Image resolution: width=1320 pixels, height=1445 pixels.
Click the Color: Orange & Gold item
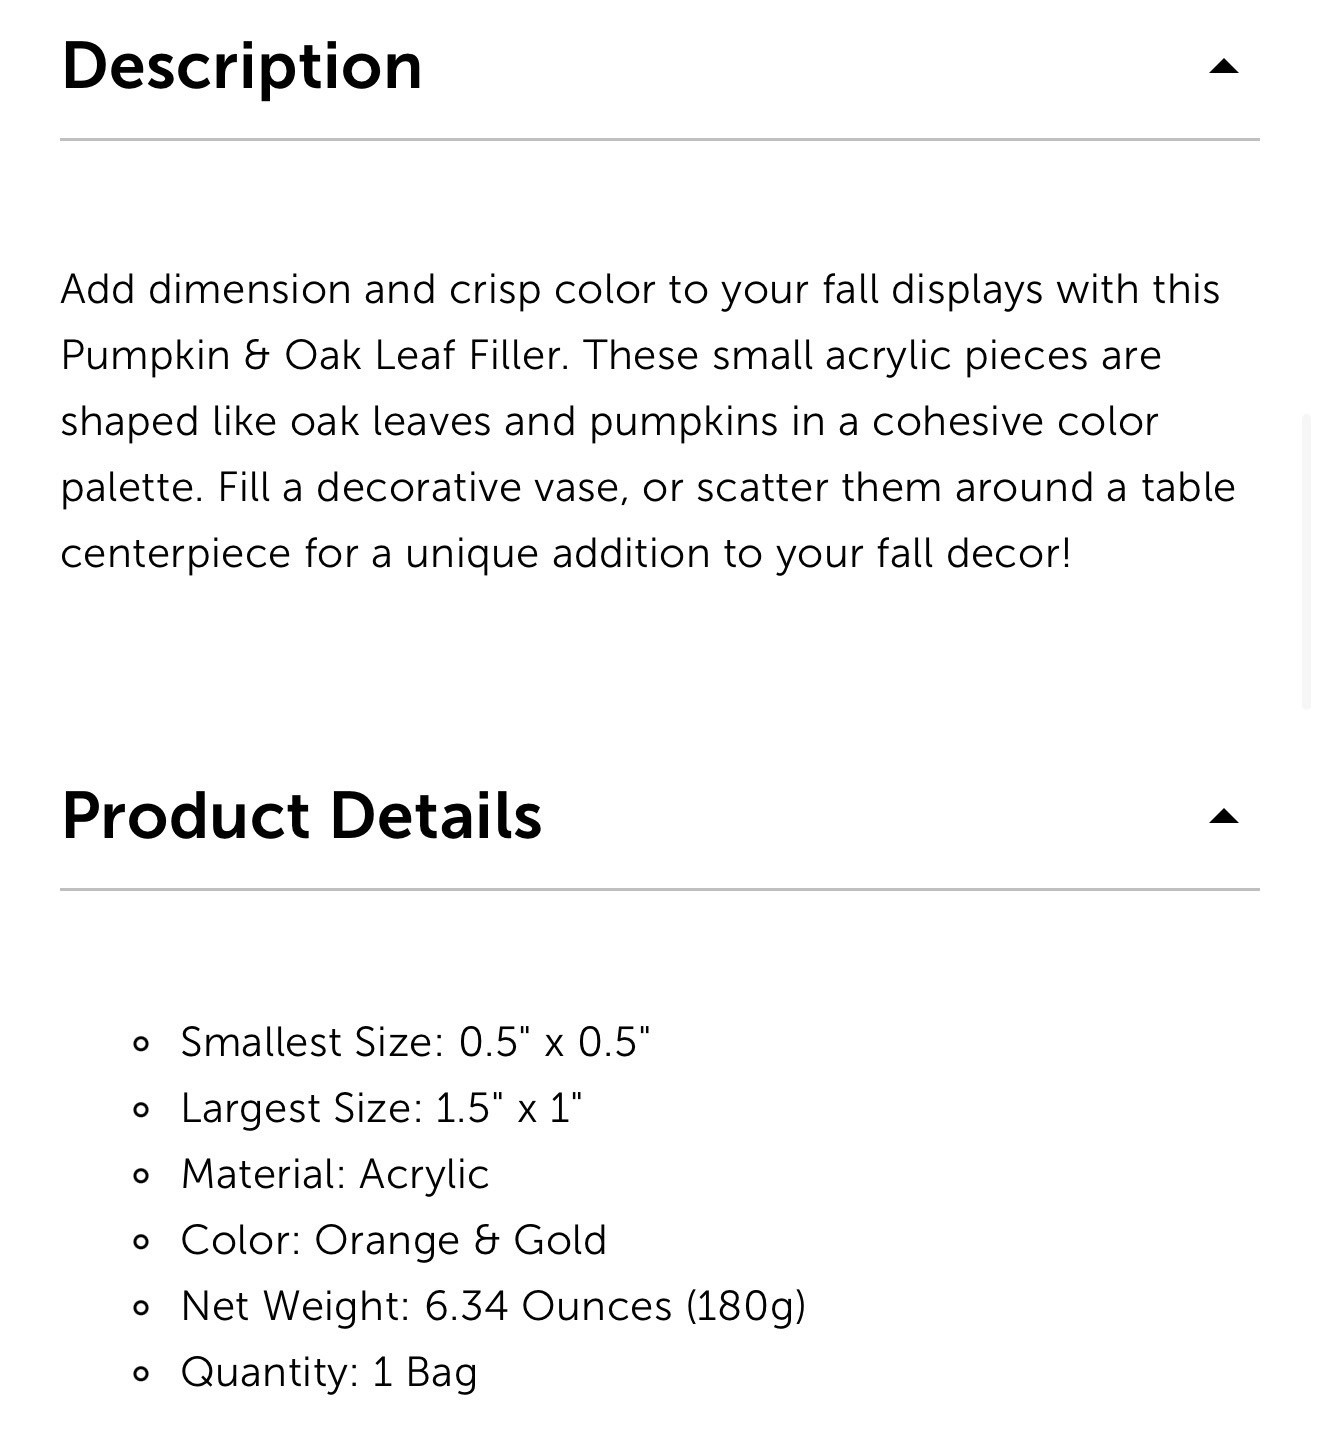[x=393, y=1240]
